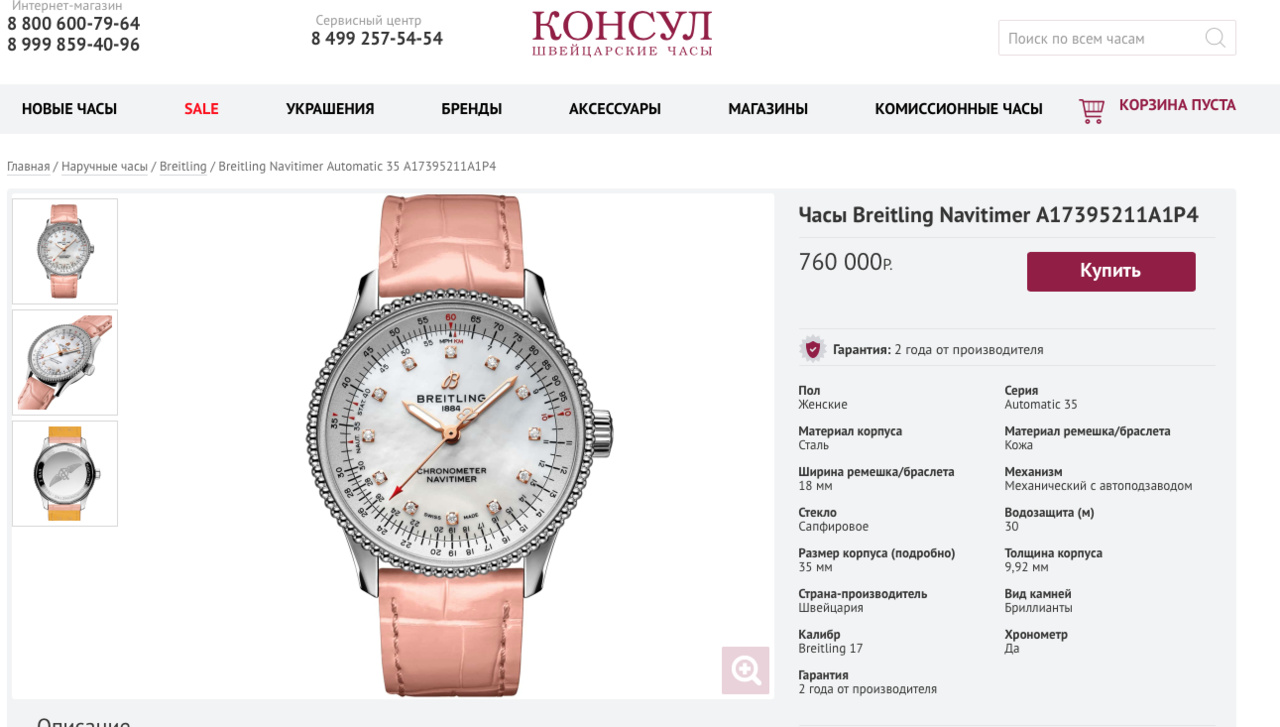Viewport: 1280px width, 727px height.
Task: Select the front view watch thumbnail
Action: 65,251
